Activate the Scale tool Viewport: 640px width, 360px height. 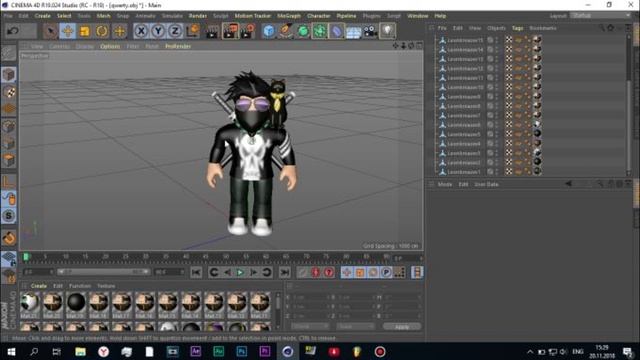pyautogui.click(x=85, y=31)
